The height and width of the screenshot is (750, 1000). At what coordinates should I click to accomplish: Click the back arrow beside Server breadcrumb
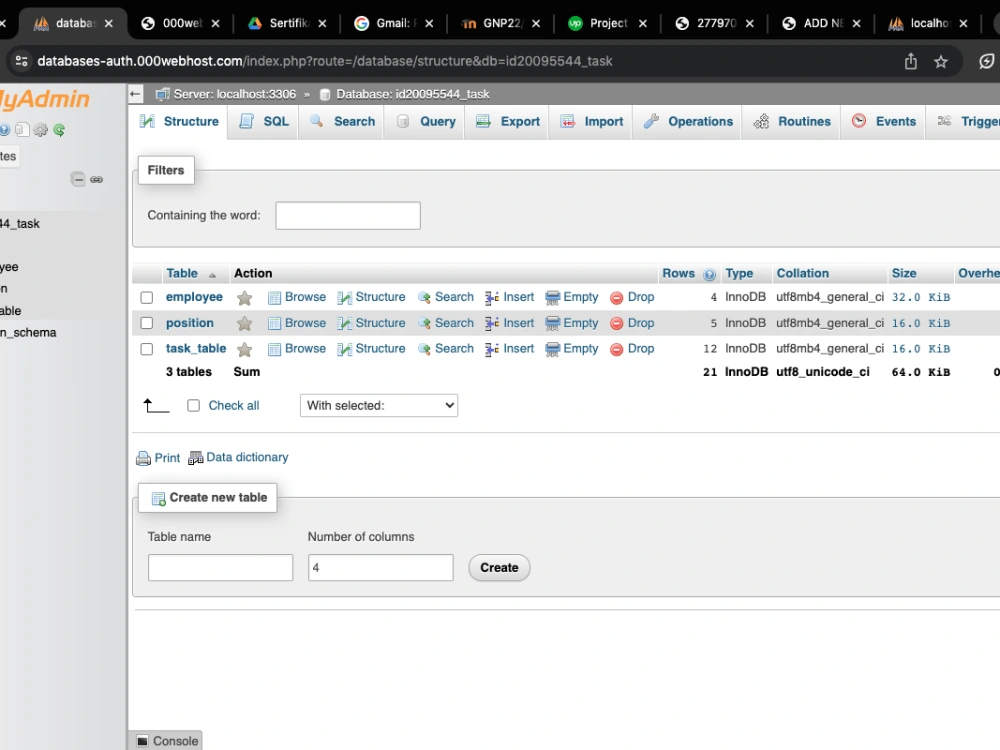[135, 94]
